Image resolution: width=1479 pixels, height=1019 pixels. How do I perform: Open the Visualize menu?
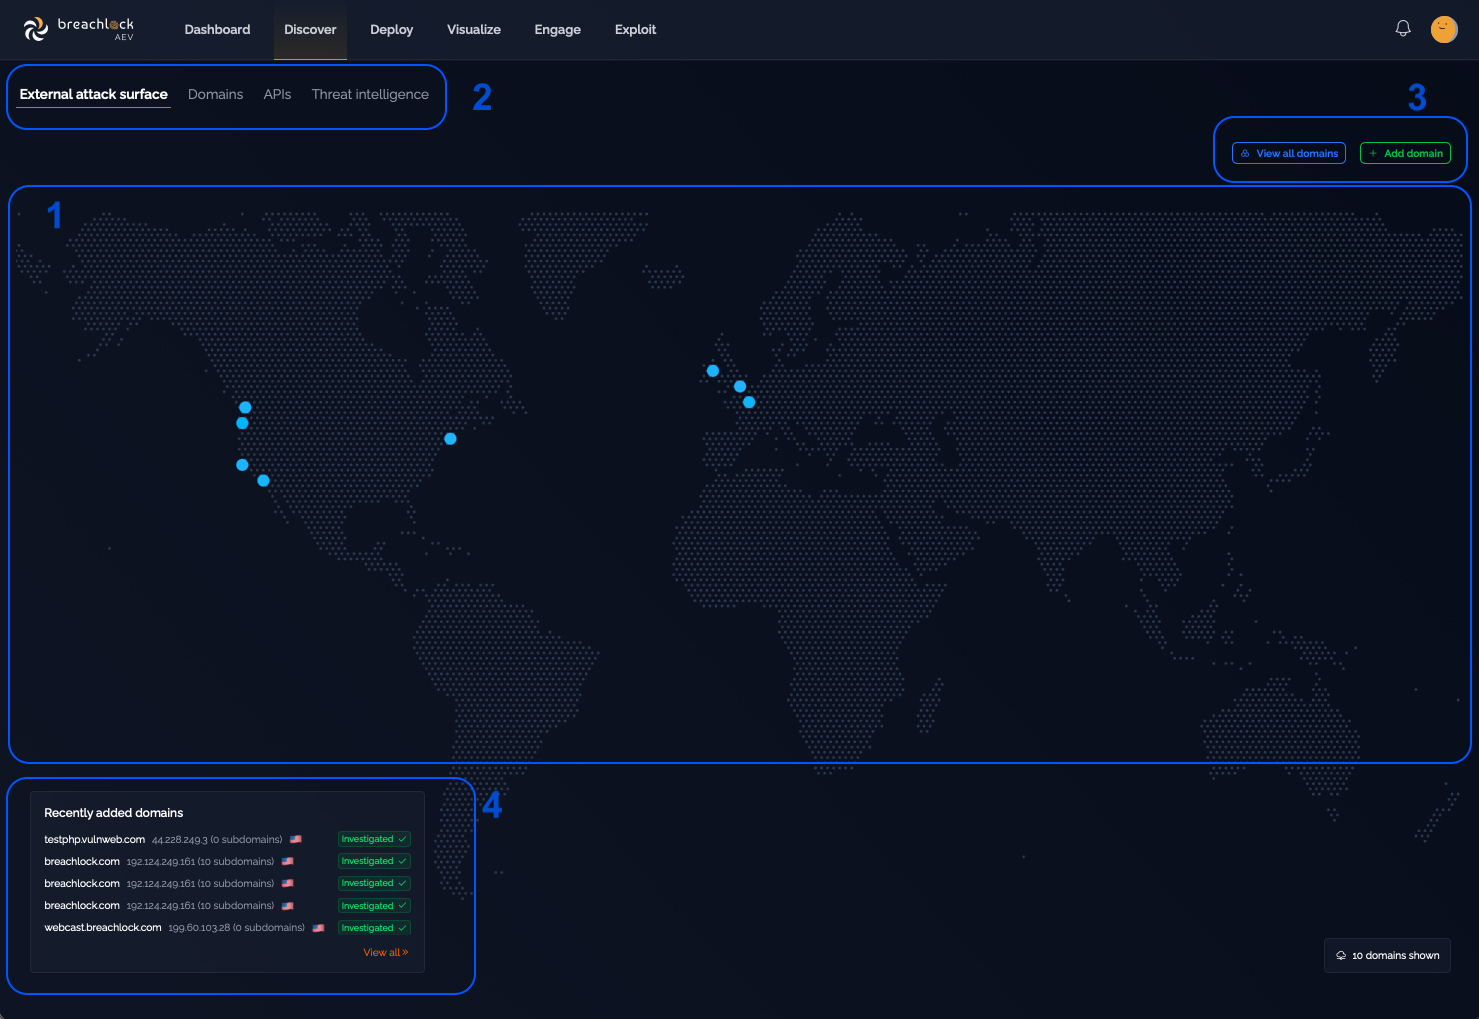[x=474, y=30]
